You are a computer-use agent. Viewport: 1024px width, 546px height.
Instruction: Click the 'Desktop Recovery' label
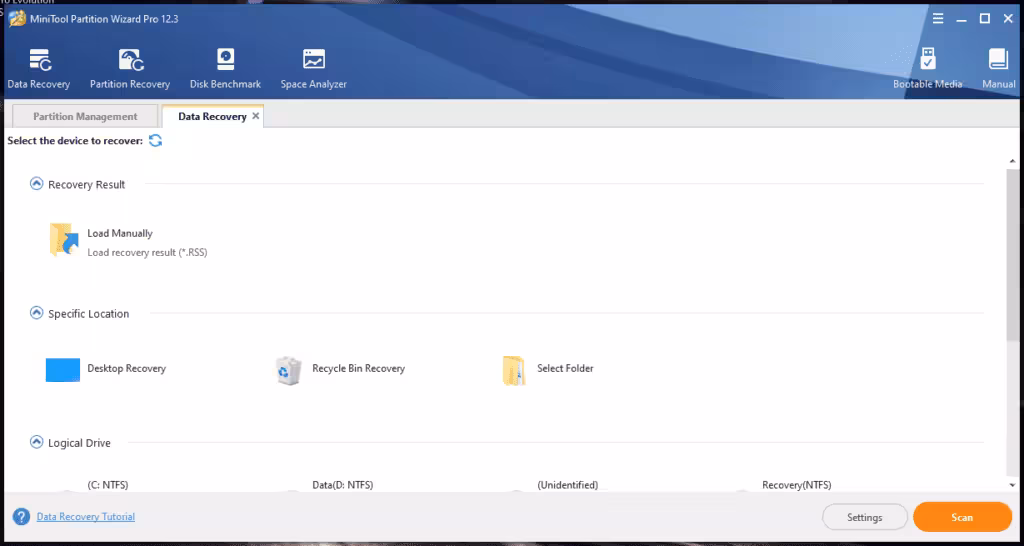127,368
